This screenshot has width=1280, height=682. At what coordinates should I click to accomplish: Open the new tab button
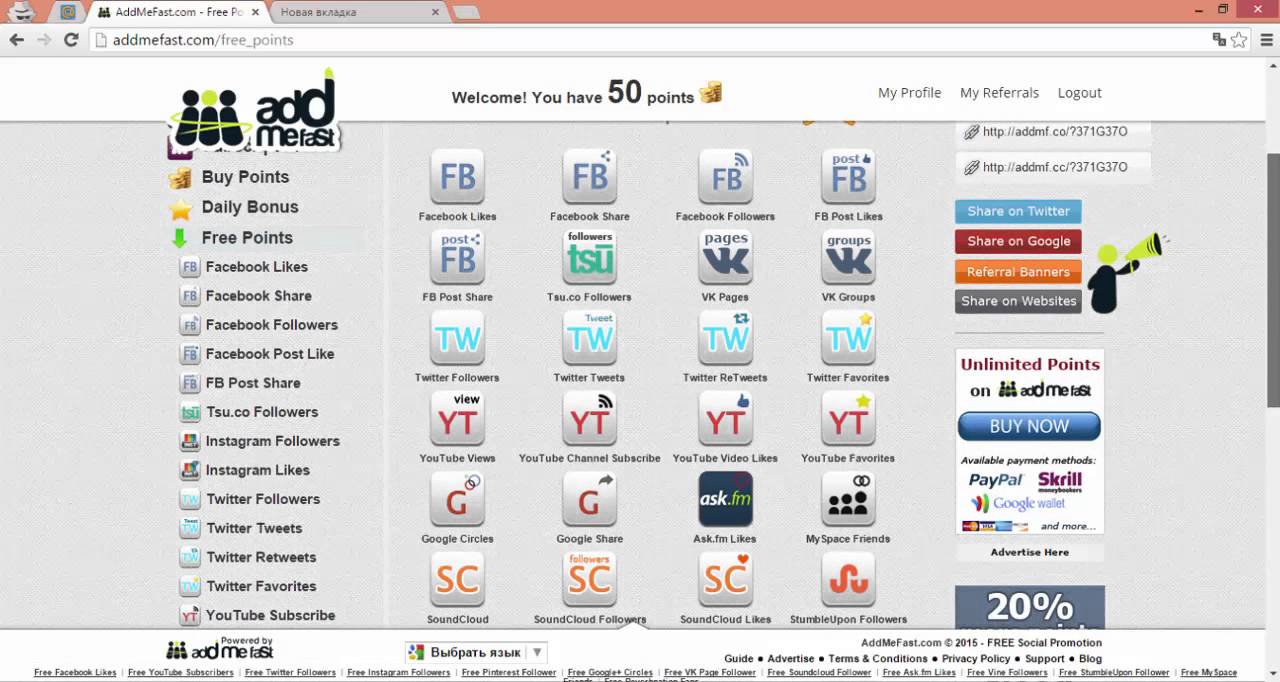(x=466, y=13)
